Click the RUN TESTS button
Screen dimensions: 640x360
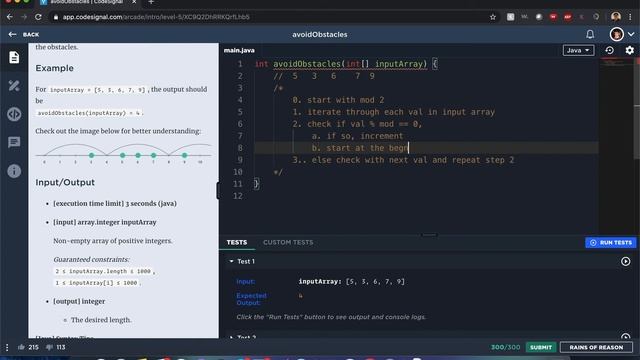tap(611, 242)
